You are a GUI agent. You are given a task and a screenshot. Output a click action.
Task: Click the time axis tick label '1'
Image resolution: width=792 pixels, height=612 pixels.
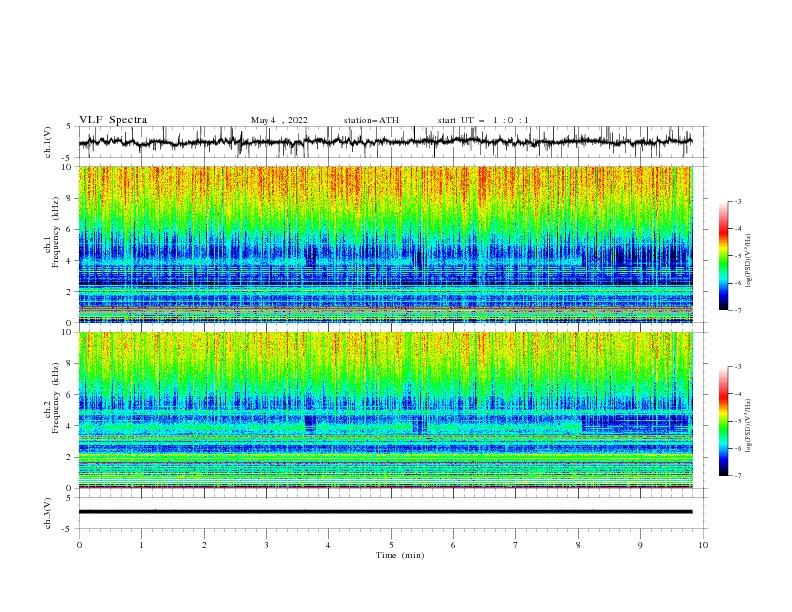tap(141, 545)
